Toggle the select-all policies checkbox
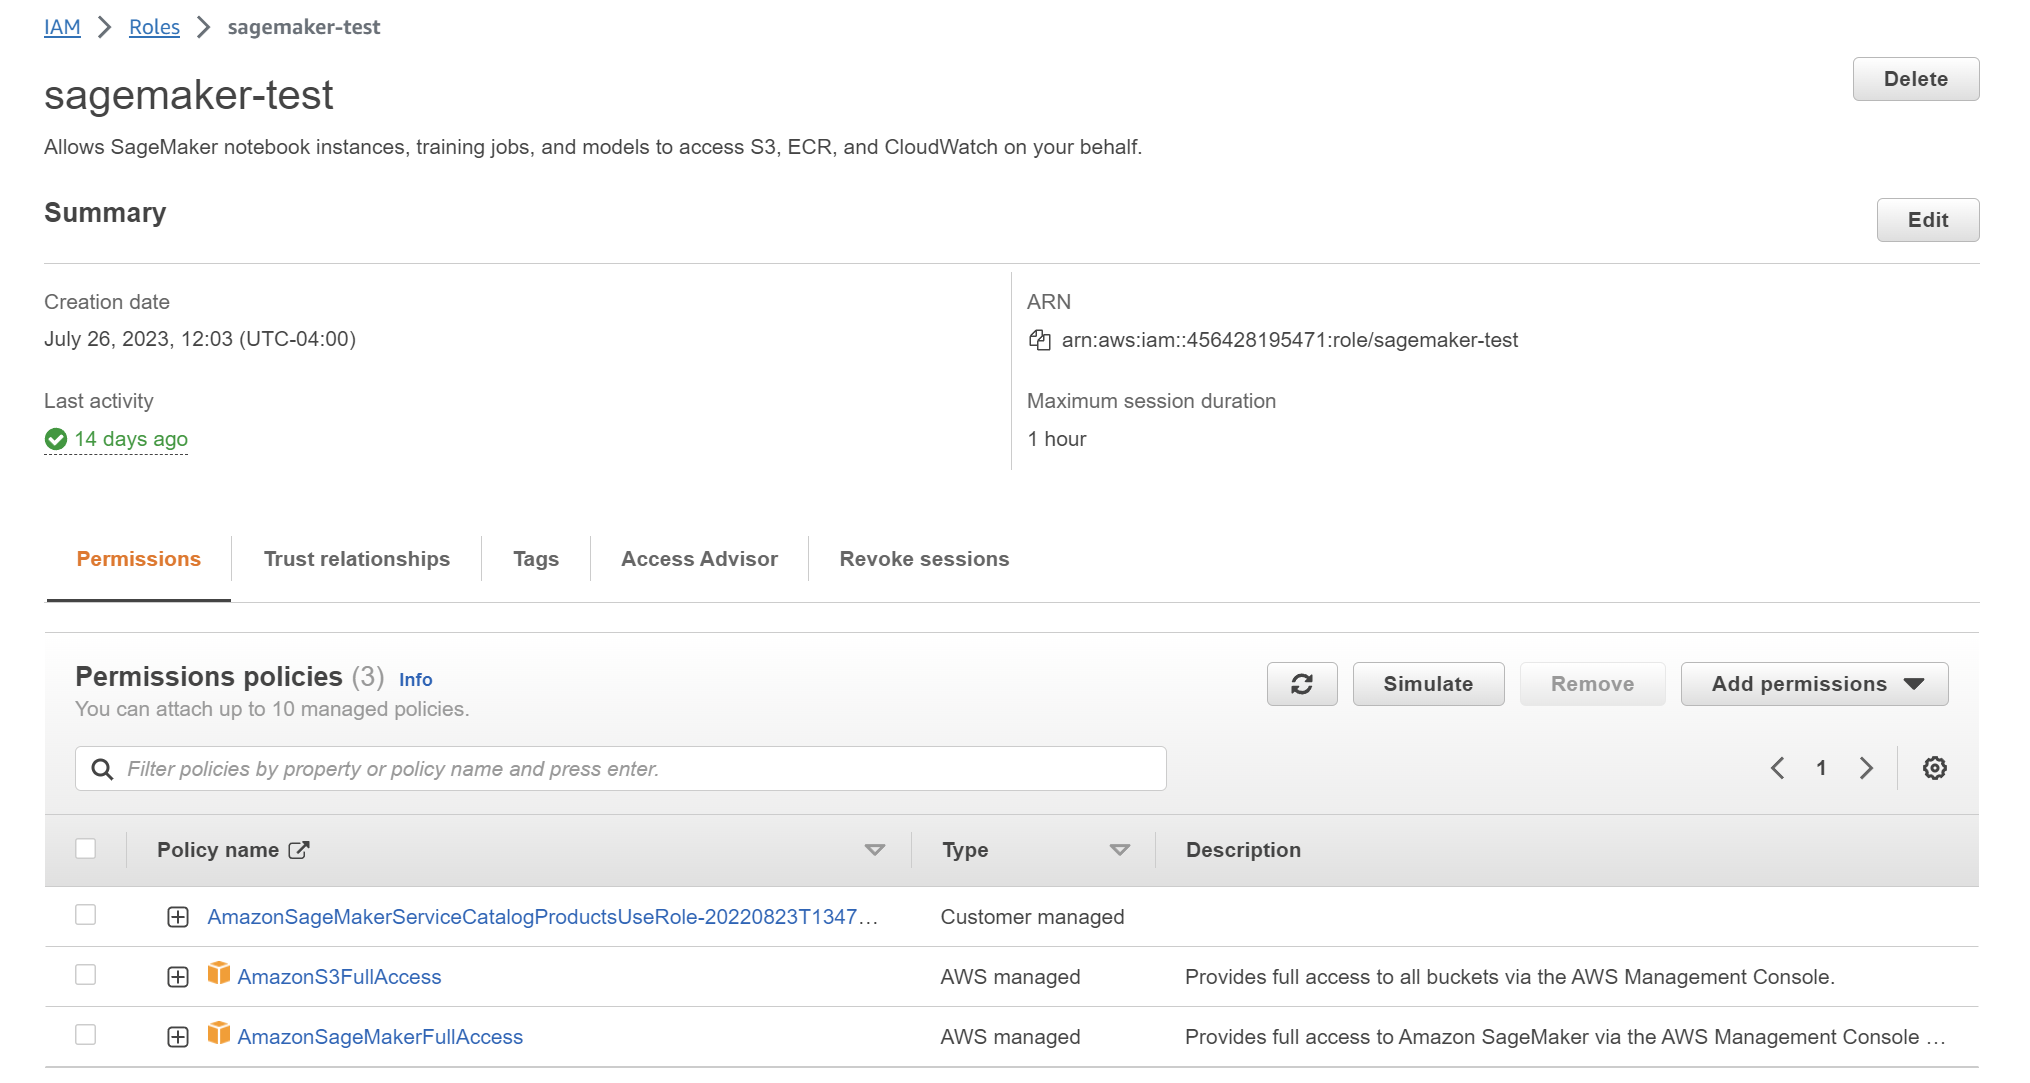Viewport: 2030px width, 1083px height. 86,849
